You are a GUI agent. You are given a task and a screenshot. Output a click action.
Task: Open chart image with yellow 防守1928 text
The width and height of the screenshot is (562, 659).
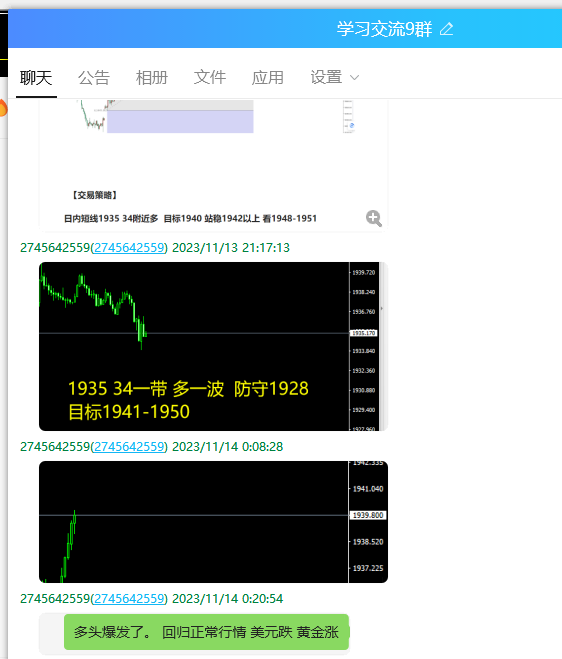(213, 346)
